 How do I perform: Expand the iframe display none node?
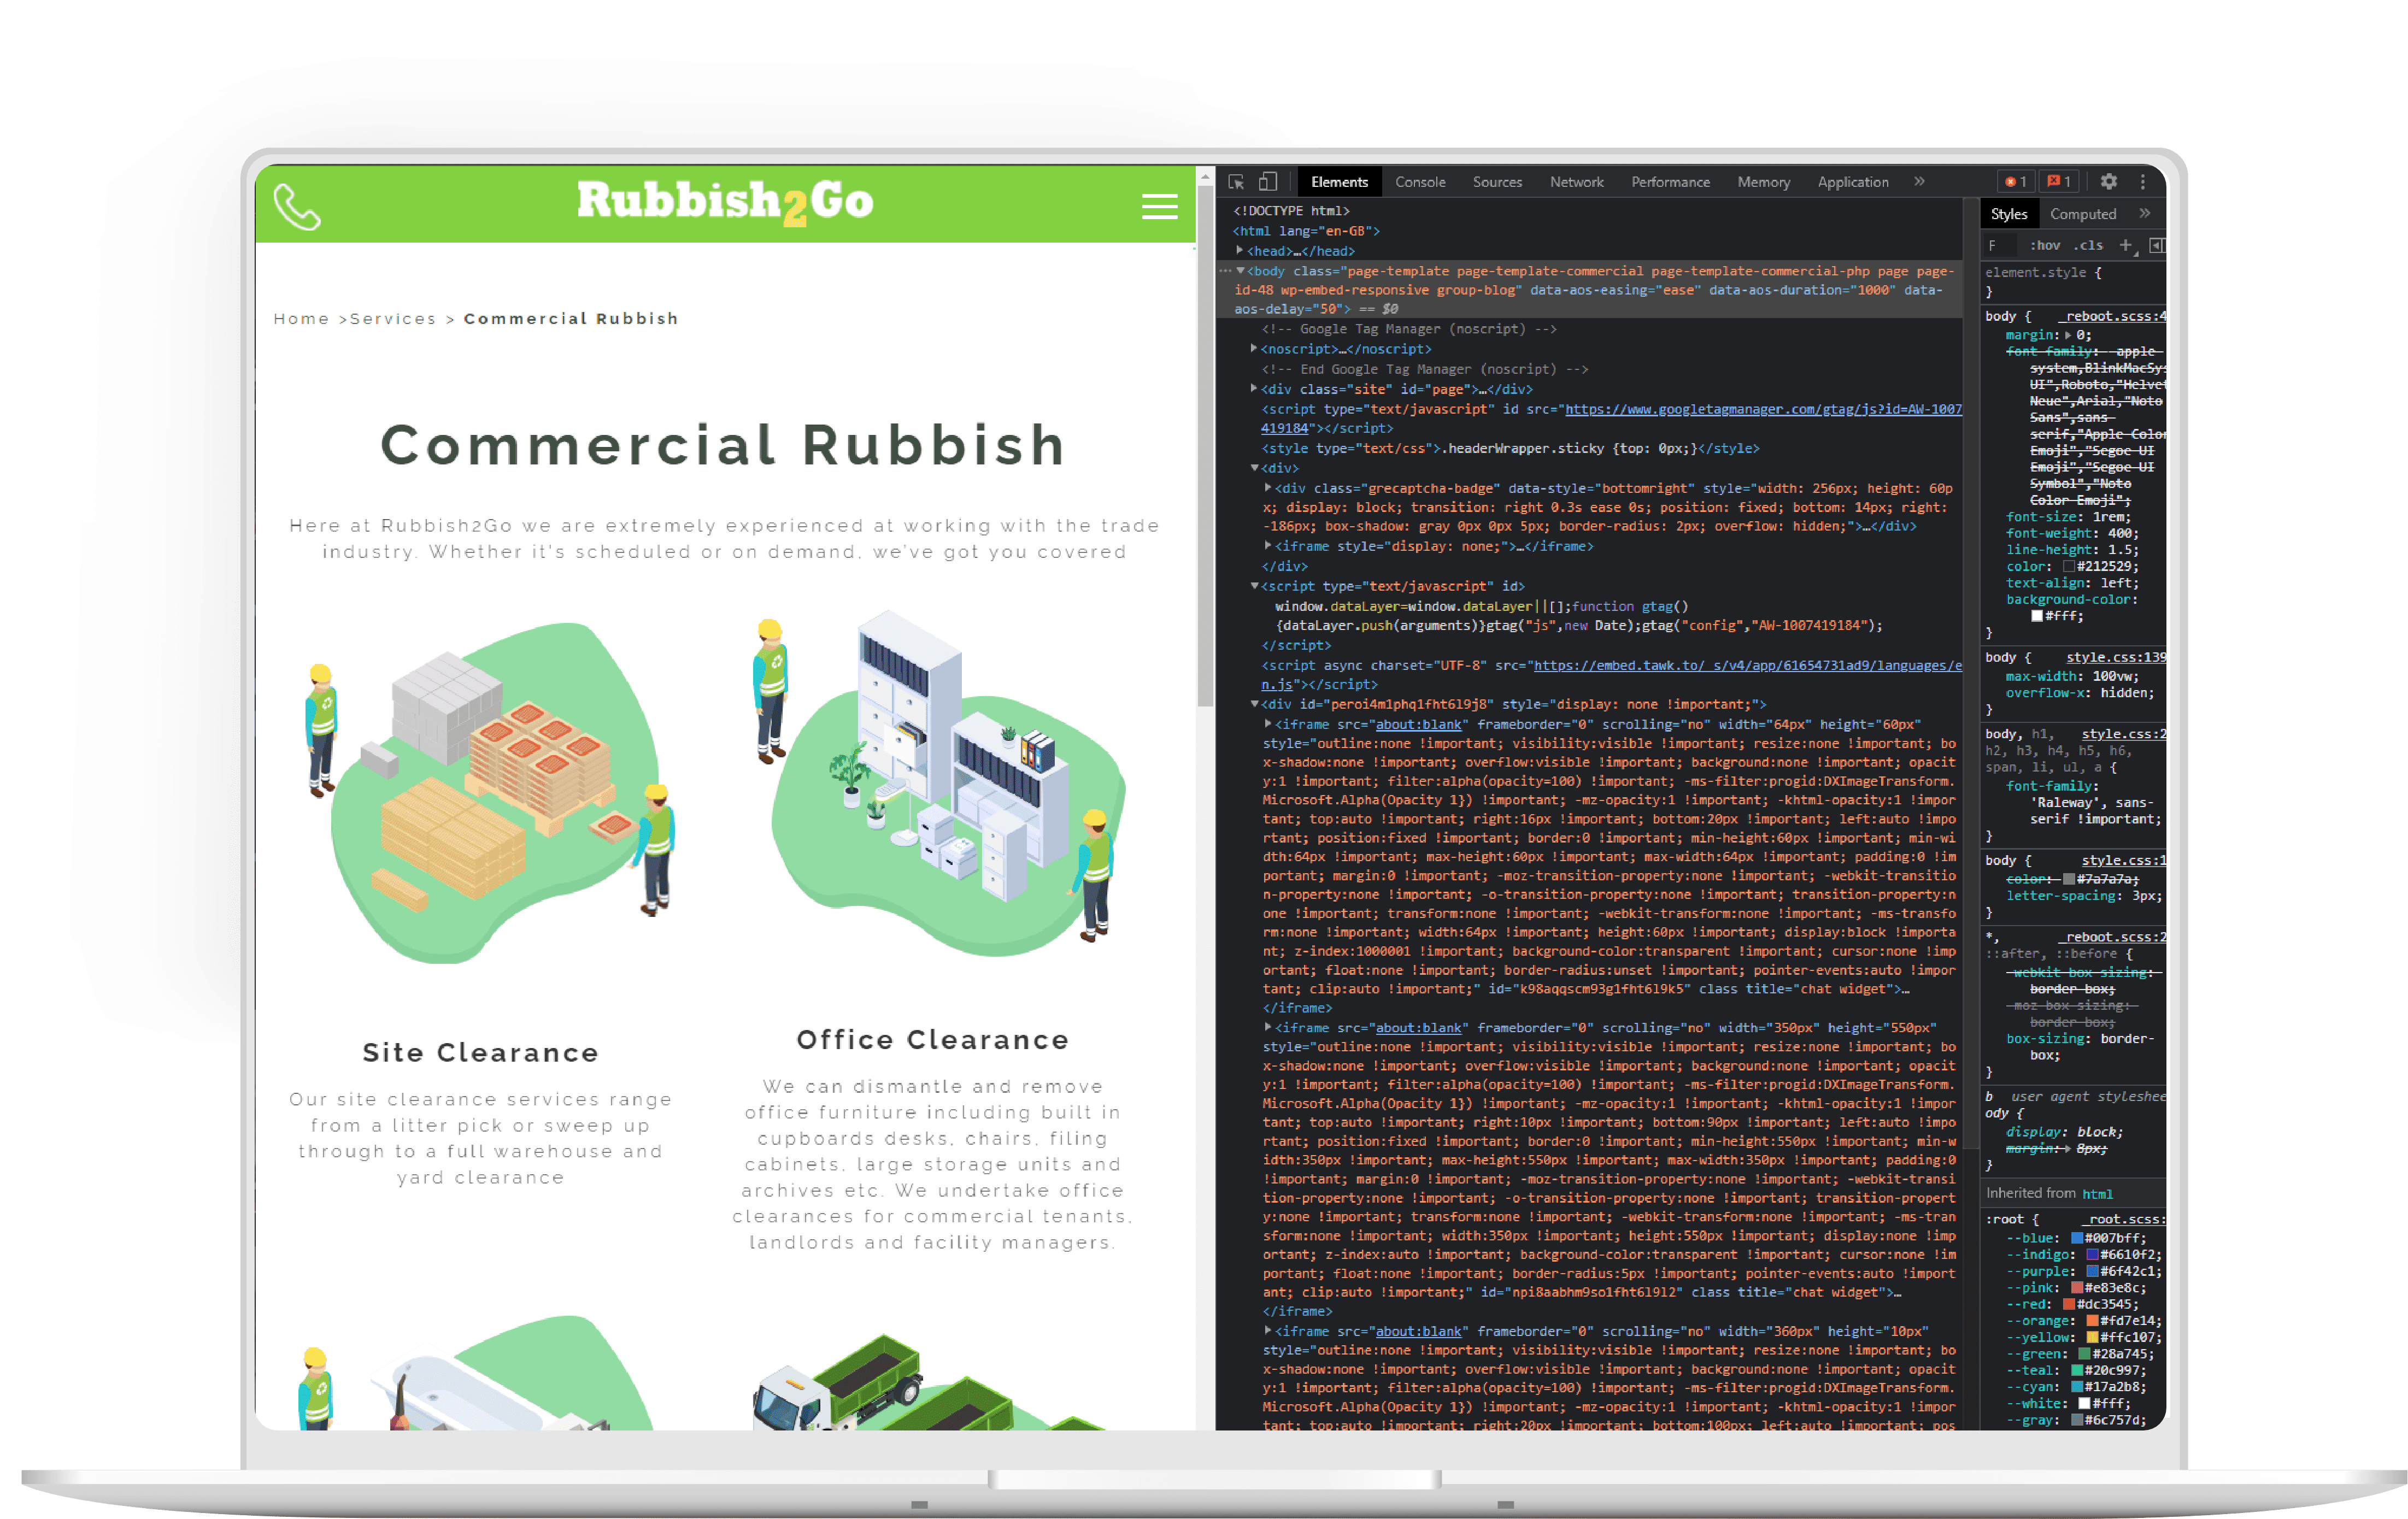click(1268, 546)
